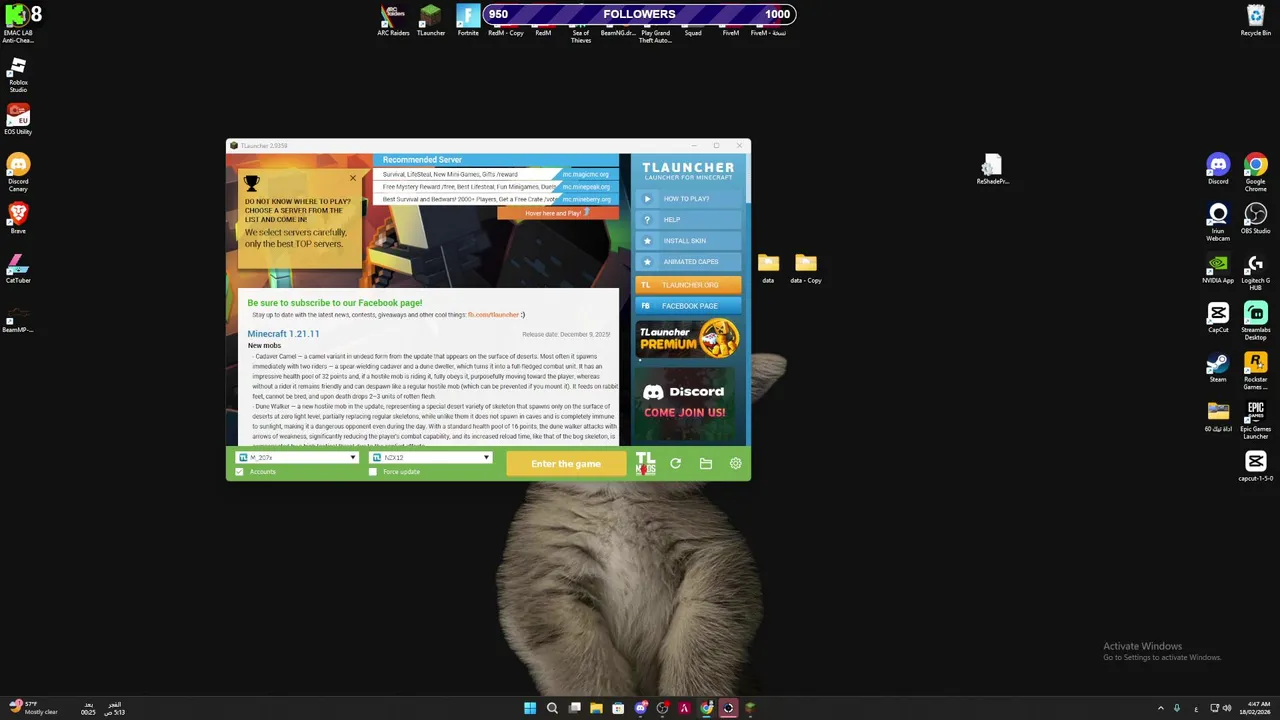
Task: Toggle the Accounts checkbox
Action: coord(239,472)
